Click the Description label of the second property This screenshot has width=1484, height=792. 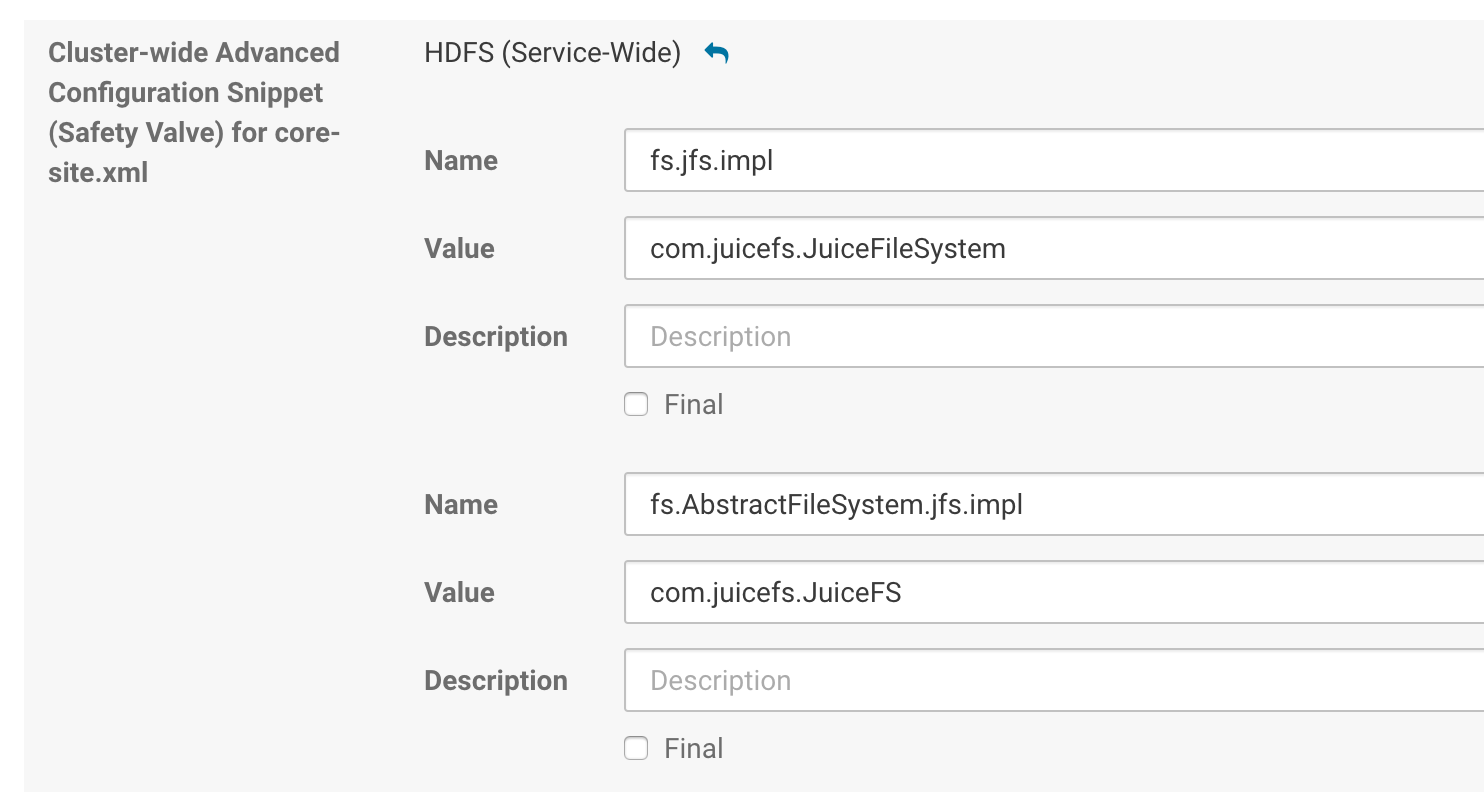[495, 681]
